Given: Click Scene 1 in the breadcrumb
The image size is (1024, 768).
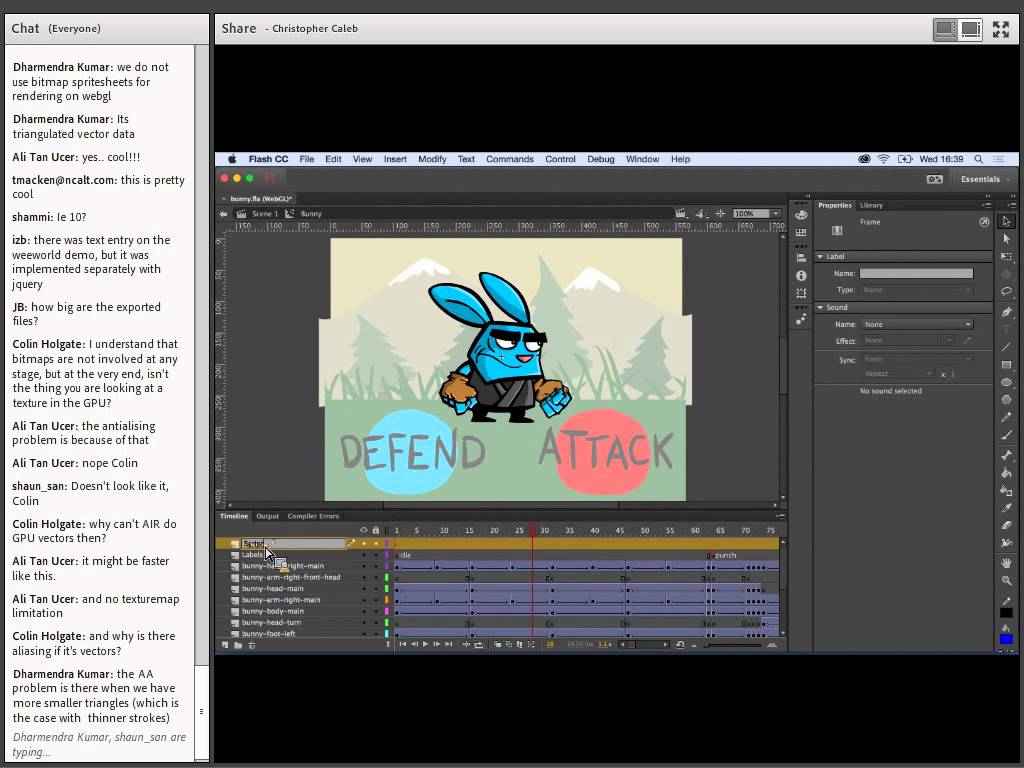Looking at the screenshot, I should pyautogui.click(x=264, y=214).
